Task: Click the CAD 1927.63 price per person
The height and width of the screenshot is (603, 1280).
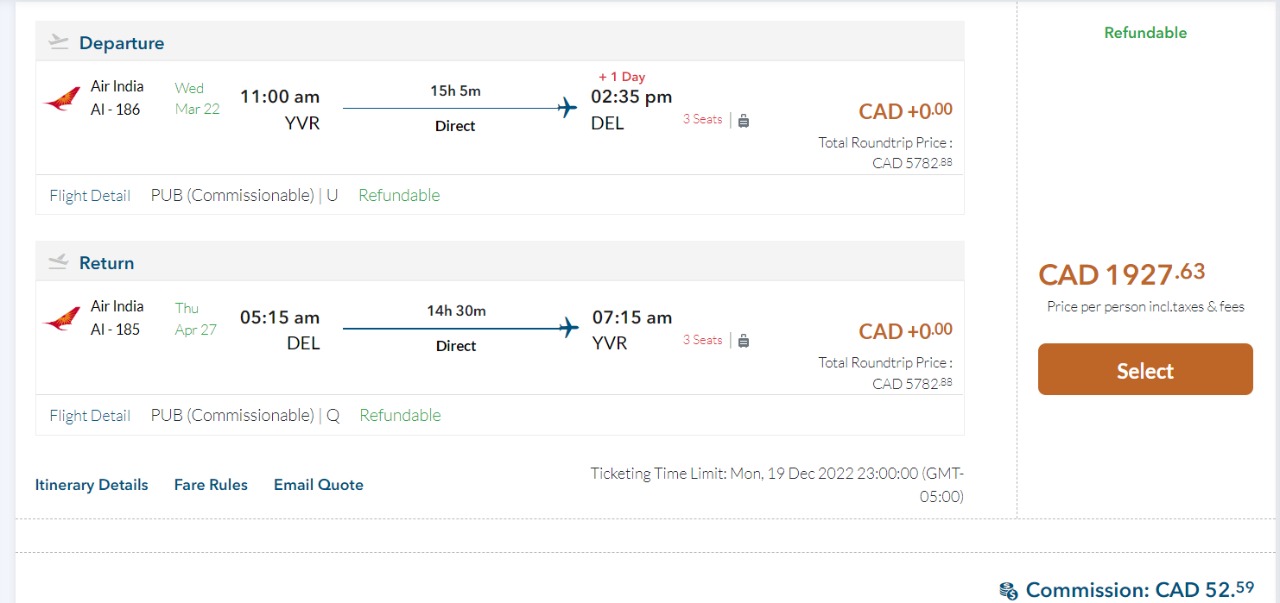Action: [1121, 274]
